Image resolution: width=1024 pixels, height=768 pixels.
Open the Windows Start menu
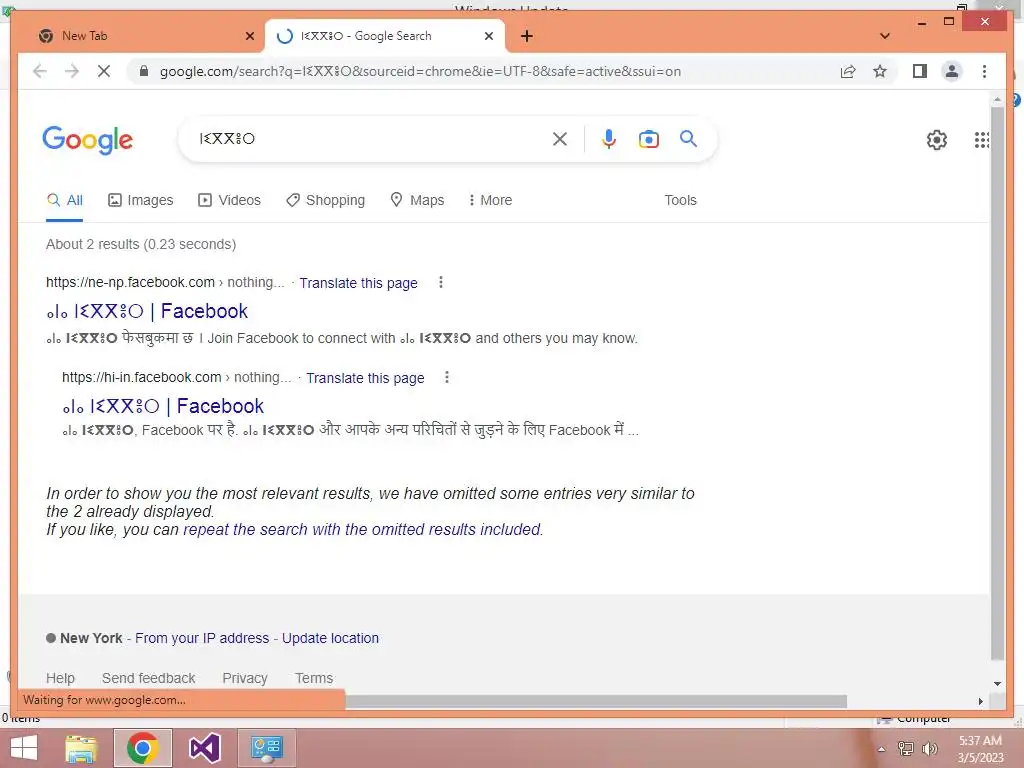coord(24,748)
